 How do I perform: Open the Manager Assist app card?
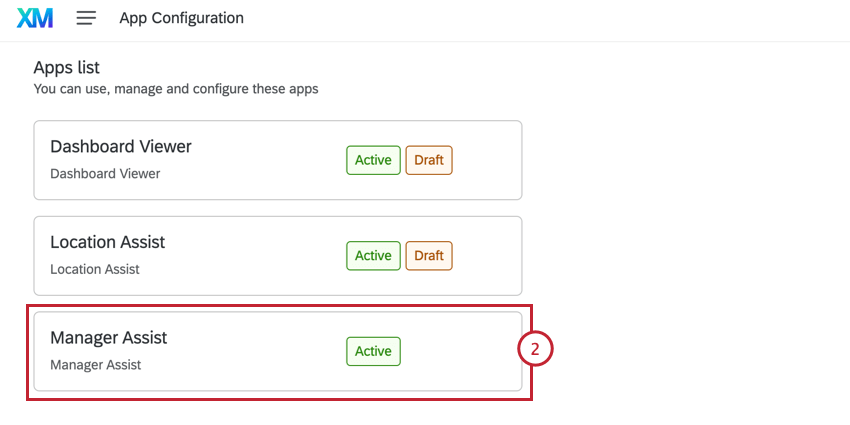coord(278,351)
